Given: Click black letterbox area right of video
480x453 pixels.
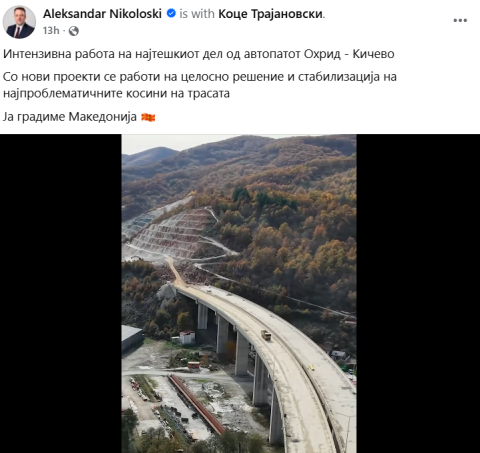Looking at the screenshot, I should (x=418, y=293).
